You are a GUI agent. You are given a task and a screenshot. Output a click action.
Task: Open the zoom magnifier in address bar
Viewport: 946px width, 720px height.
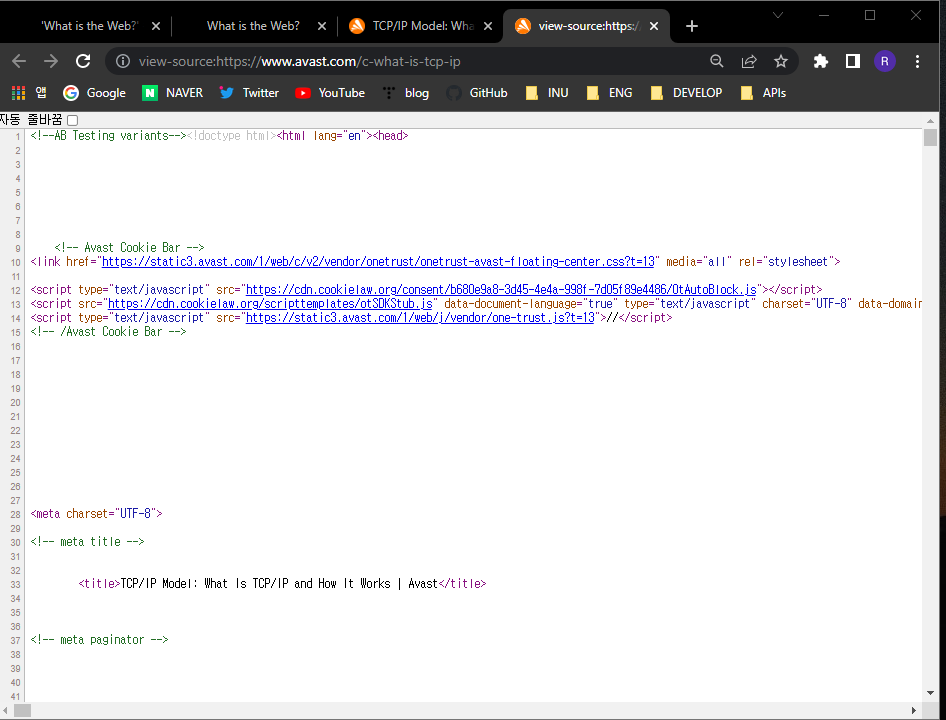point(717,61)
